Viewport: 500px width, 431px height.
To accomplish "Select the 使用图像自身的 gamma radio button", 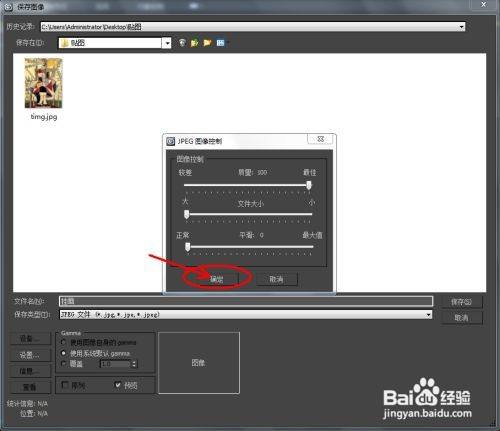I will [64, 342].
